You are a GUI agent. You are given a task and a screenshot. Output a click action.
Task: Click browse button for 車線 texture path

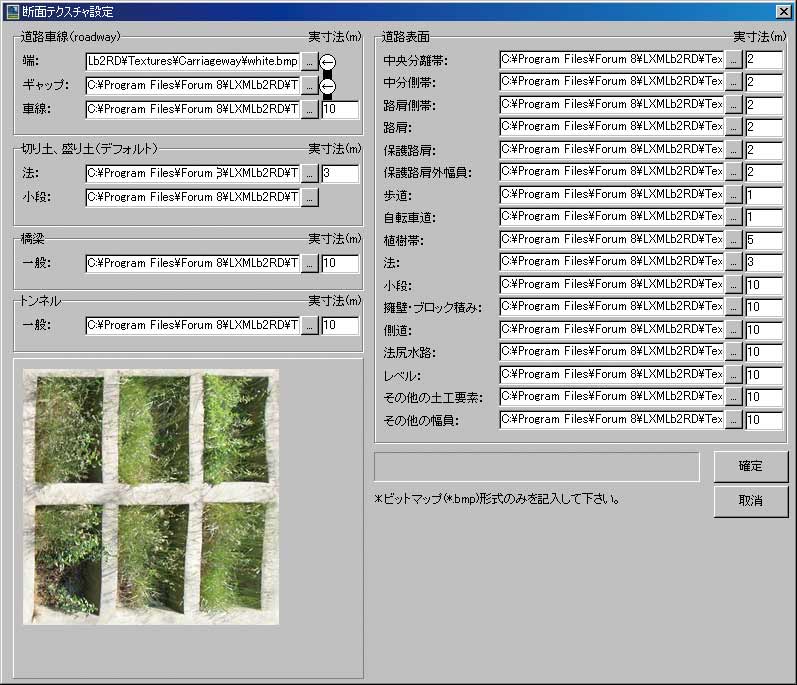[310, 109]
